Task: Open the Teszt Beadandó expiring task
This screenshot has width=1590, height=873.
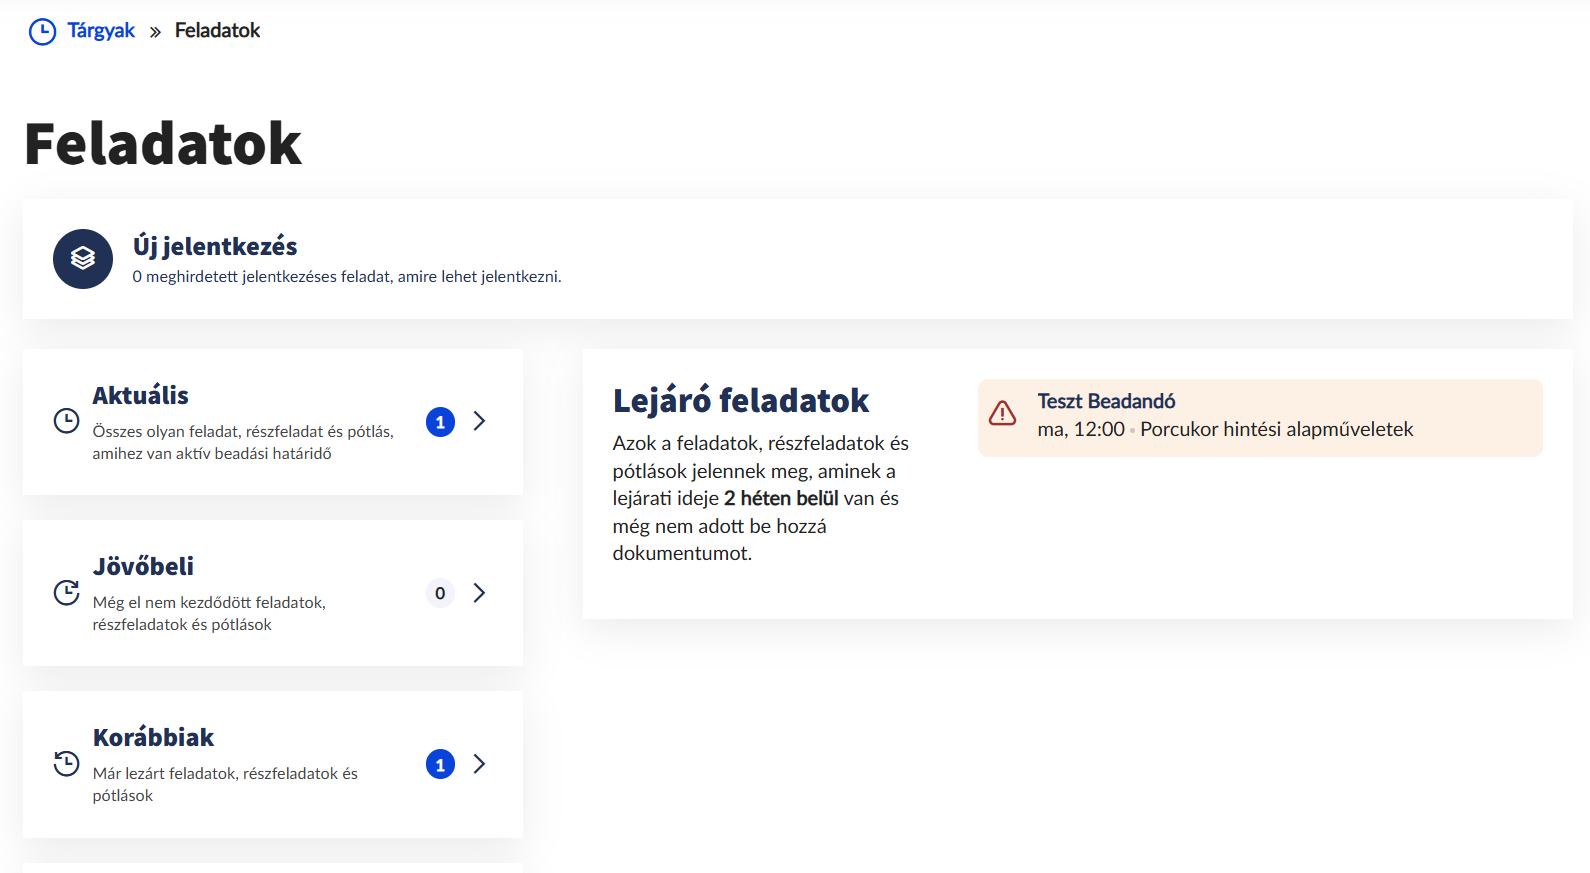Action: pos(1106,401)
